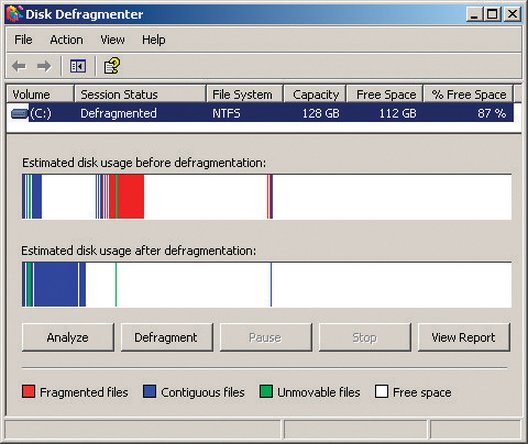Click the Forward arrow toolbar icon
This screenshot has width=528, height=444.
[x=44, y=66]
